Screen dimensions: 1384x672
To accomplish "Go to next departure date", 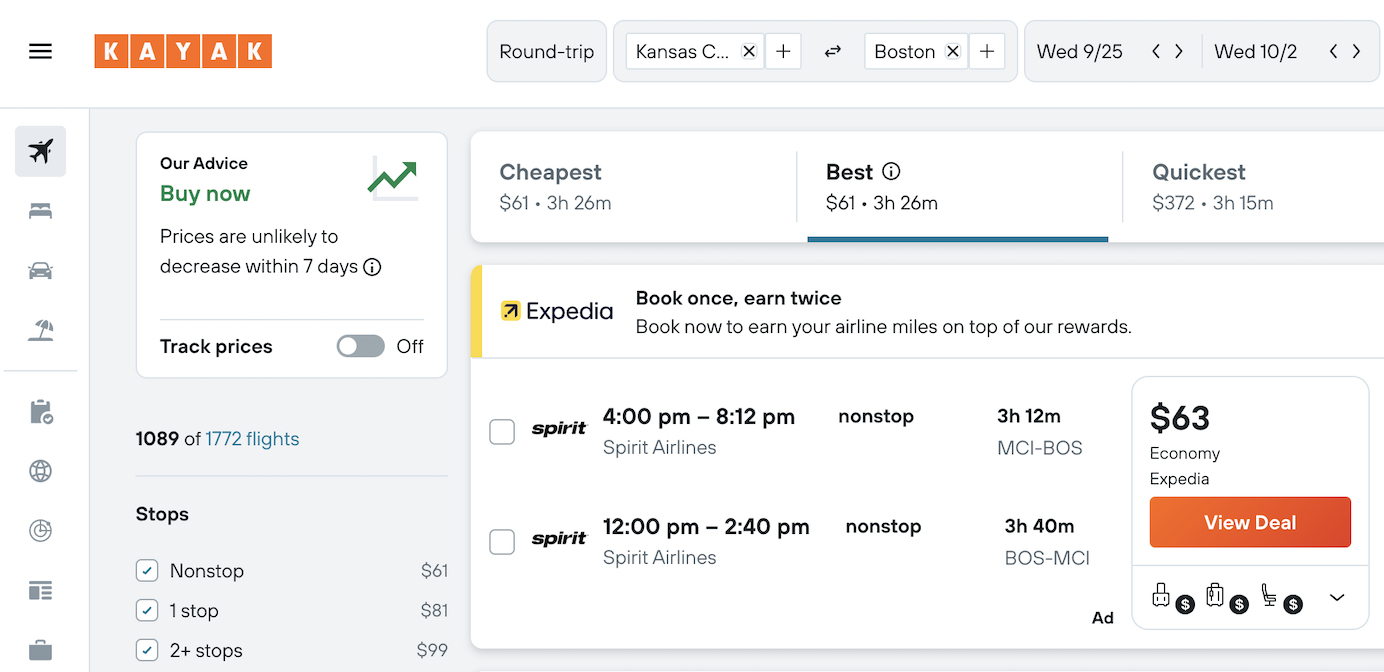I will [1179, 51].
